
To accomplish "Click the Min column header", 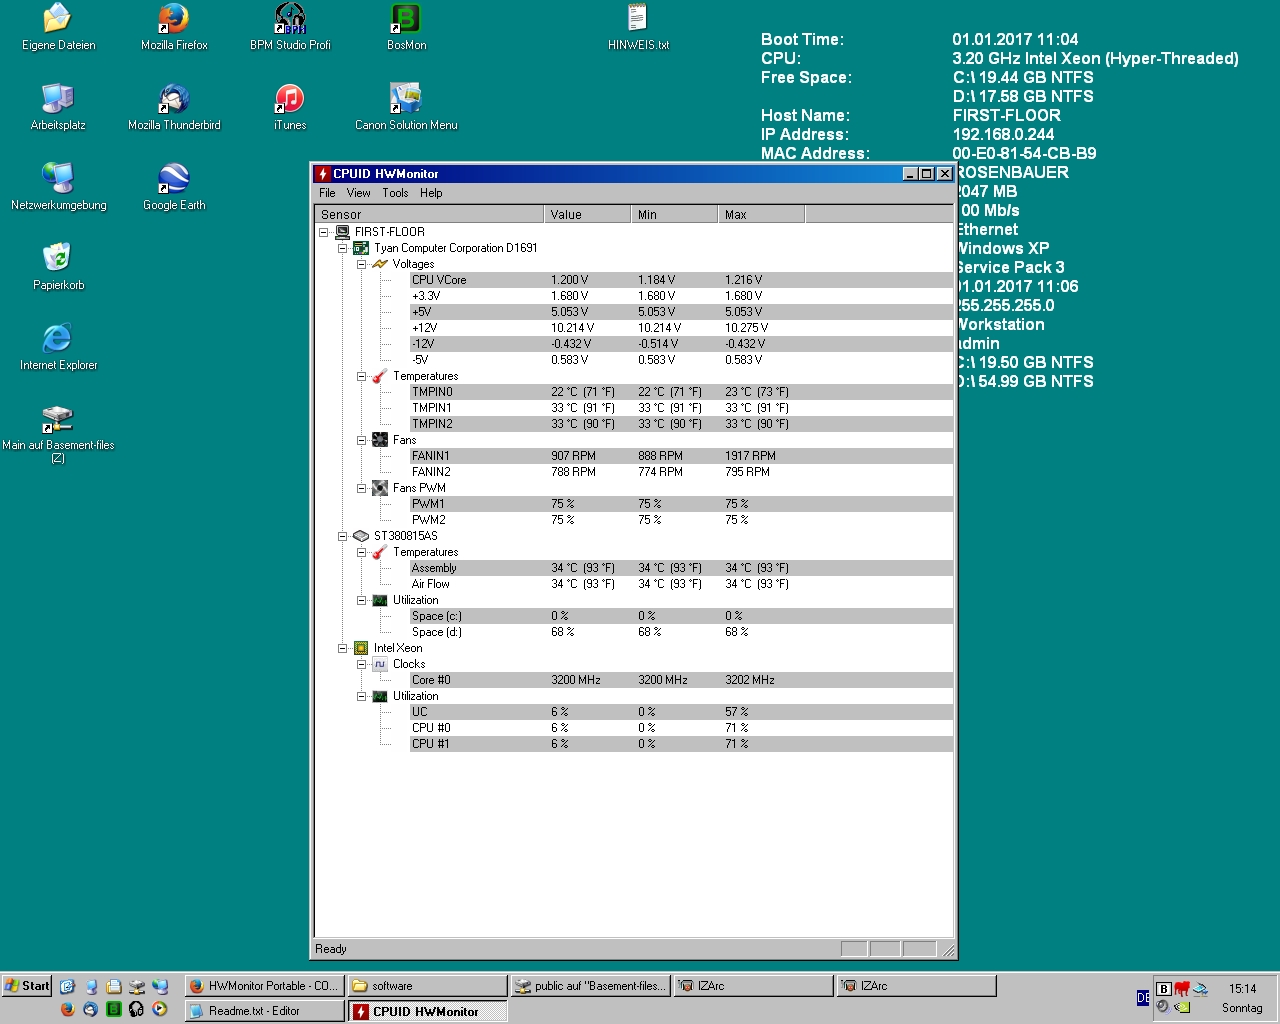I will 675,214.
